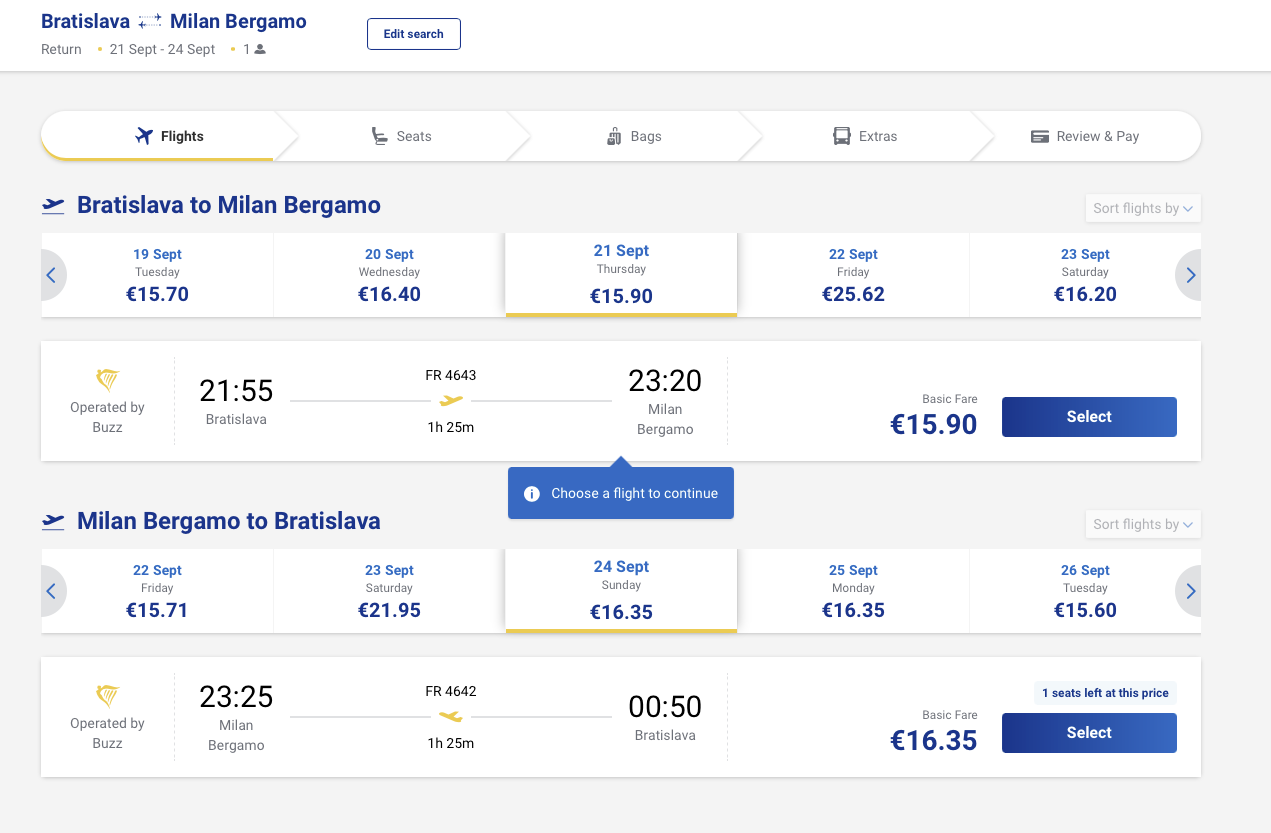Pick 22 Sept Friday €25.62 outbound date

point(853,275)
